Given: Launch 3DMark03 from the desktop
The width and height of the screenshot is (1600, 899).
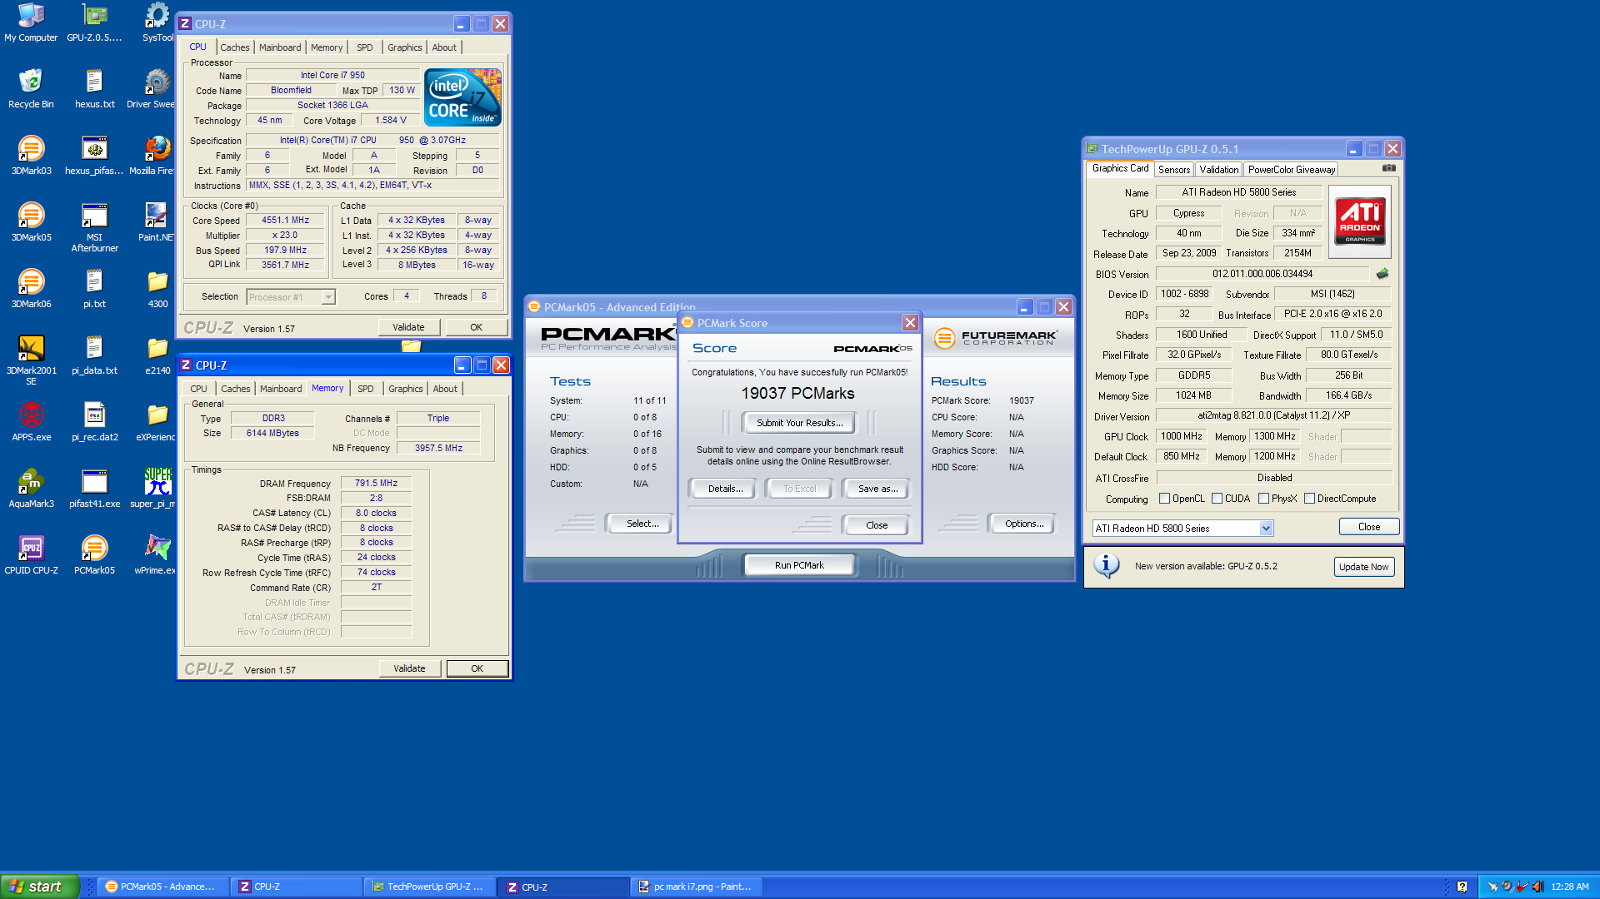Looking at the screenshot, I should click(x=31, y=155).
